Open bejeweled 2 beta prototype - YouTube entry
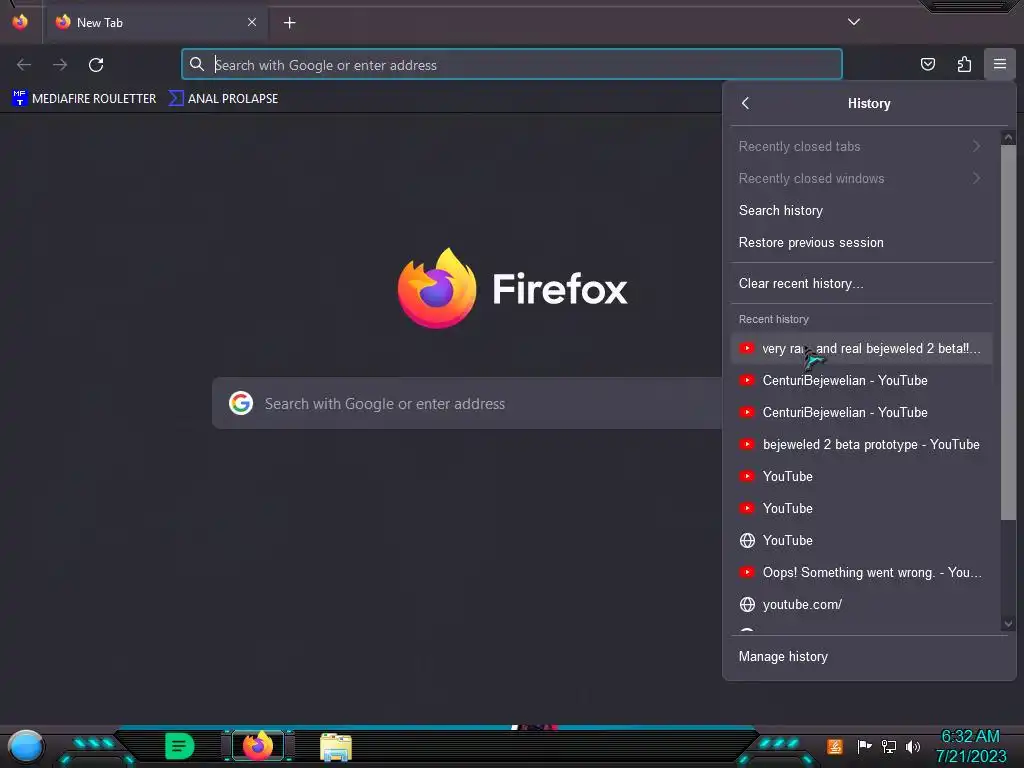Viewport: 1024px width, 768px height. click(x=861, y=444)
